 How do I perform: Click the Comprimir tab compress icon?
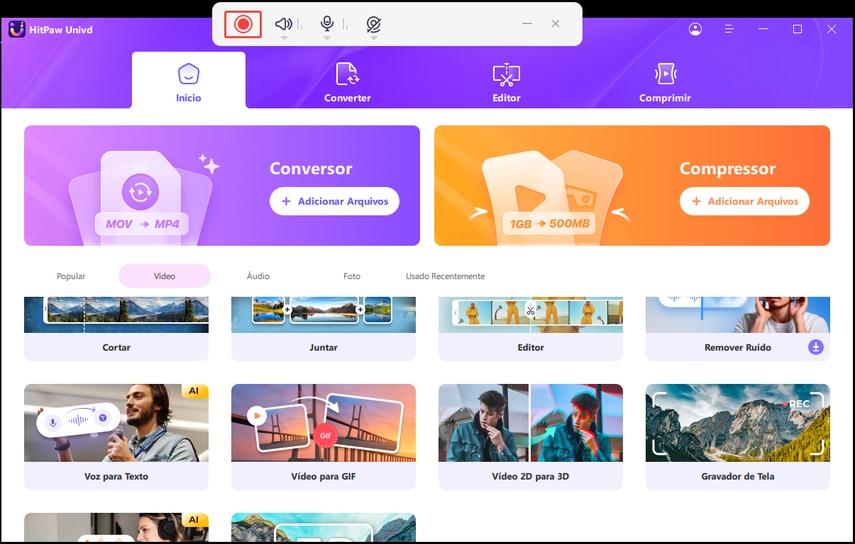coord(665,74)
